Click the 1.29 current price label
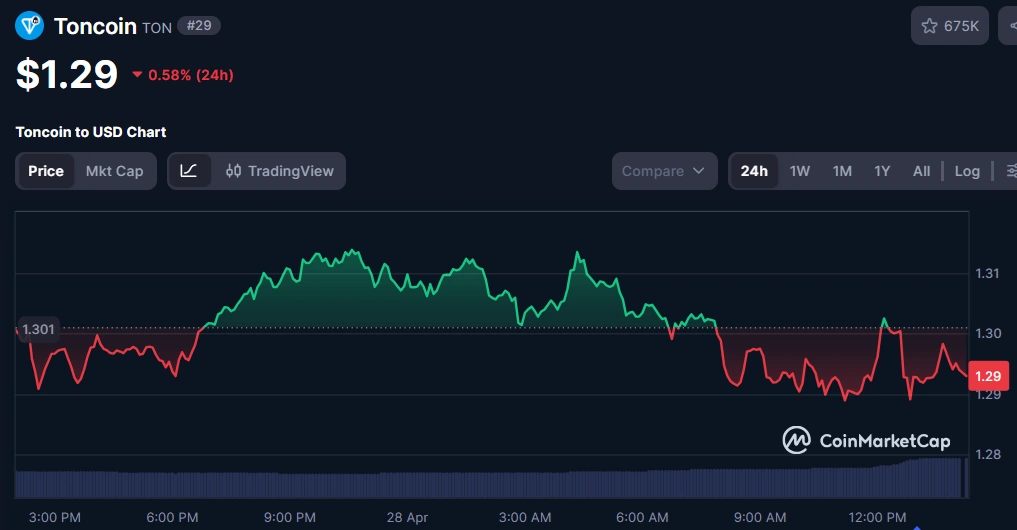Screen dimensions: 1017x530 [x=988, y=376]
